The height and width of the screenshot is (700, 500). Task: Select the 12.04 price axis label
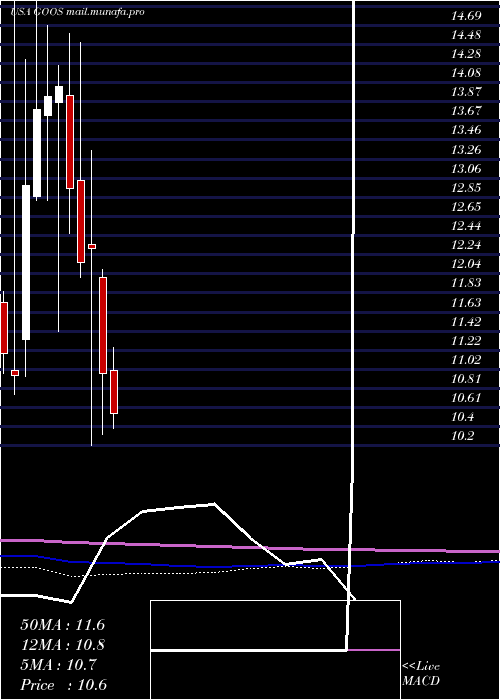point(466,264)
